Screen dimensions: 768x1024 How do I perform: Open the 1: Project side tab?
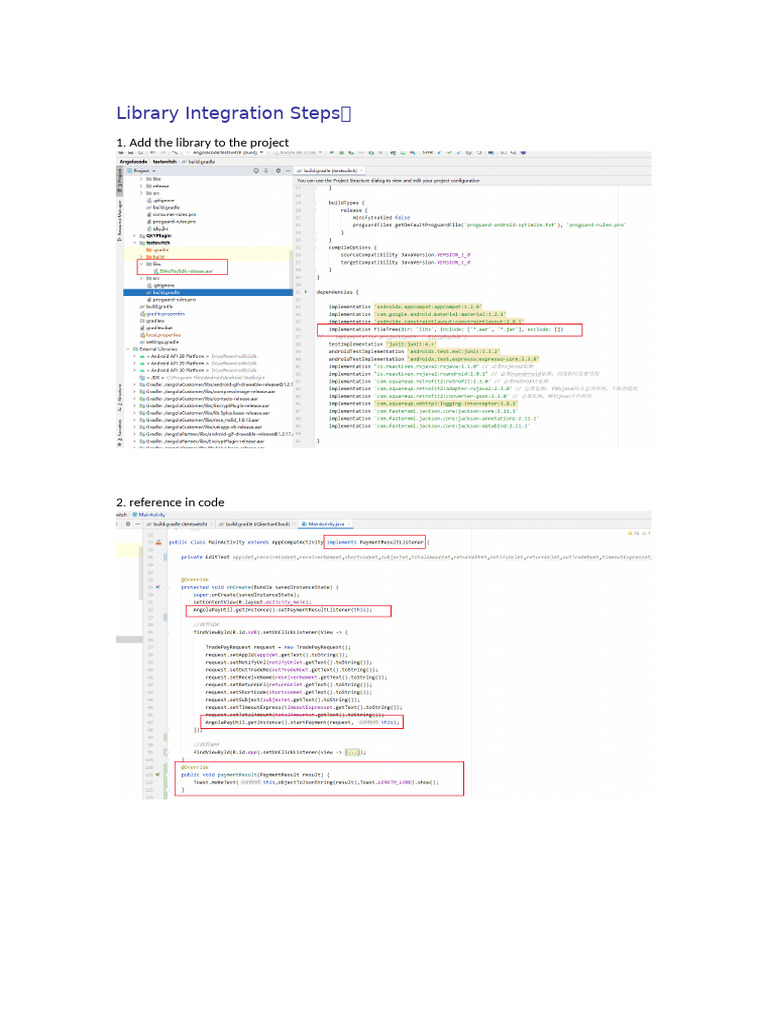coord(120,179)
